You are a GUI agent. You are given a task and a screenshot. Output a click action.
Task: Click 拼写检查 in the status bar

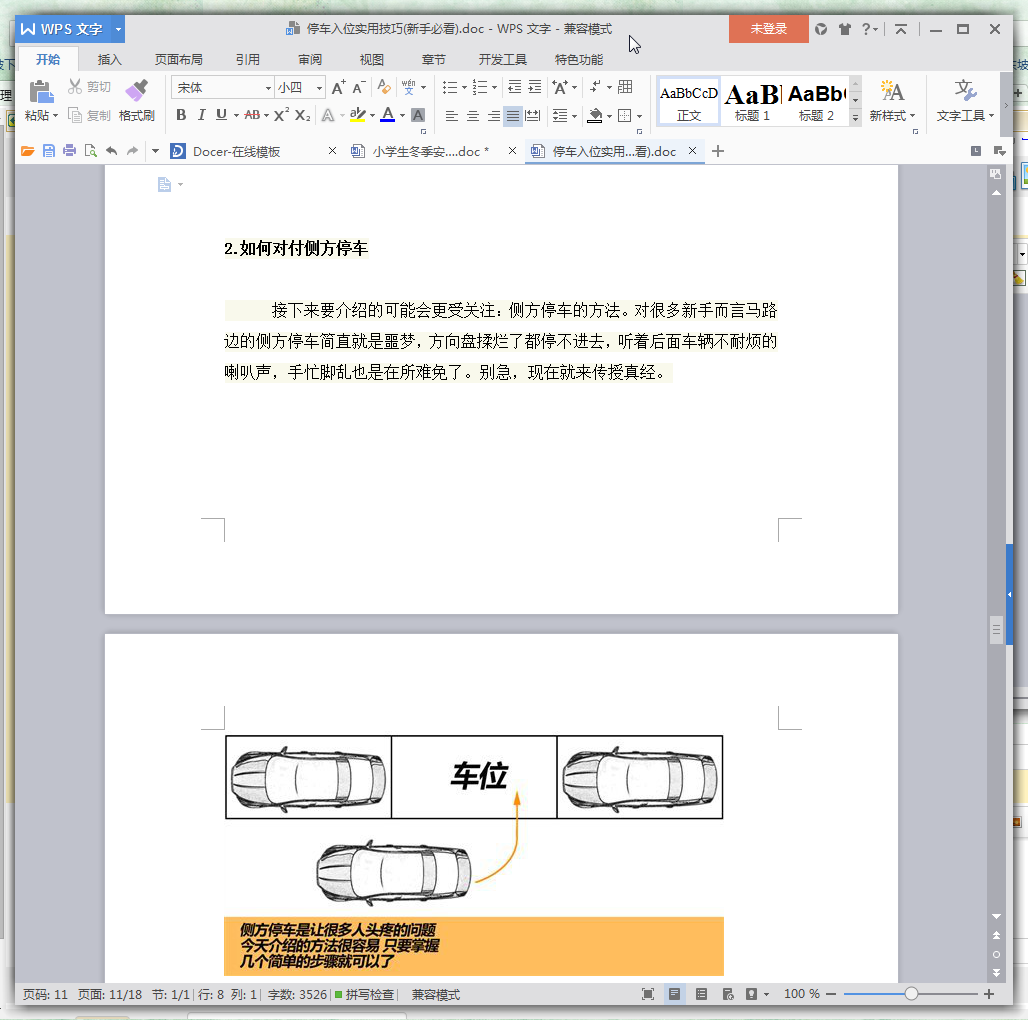click(365, 994)
